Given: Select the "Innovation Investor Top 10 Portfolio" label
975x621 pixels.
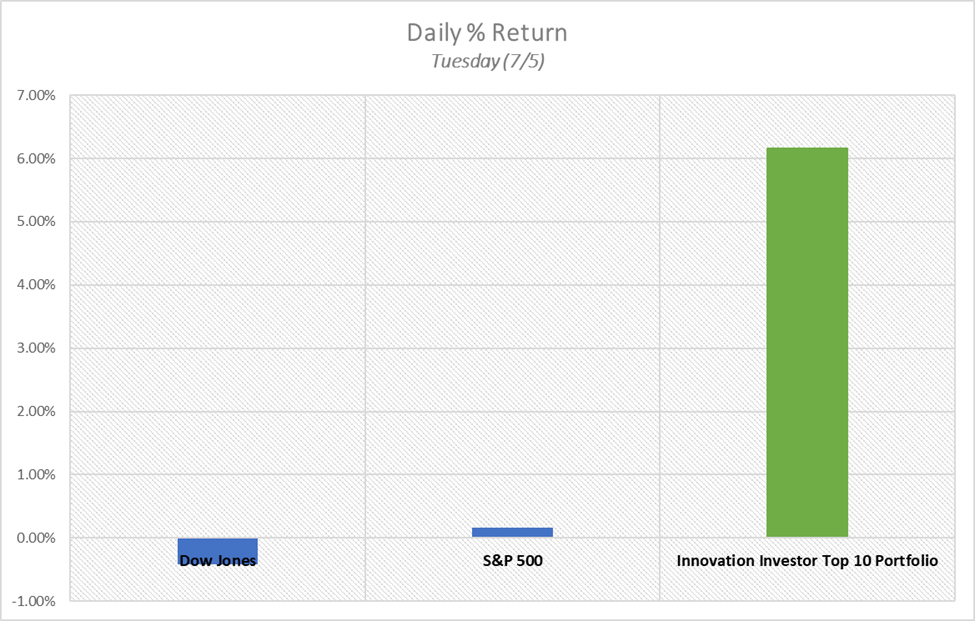Looking at the screenshot, I should pos(807,561).
